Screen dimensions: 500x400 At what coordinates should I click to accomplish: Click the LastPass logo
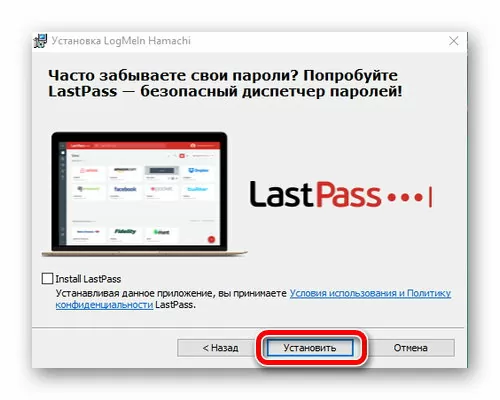(x=341, y=194)
